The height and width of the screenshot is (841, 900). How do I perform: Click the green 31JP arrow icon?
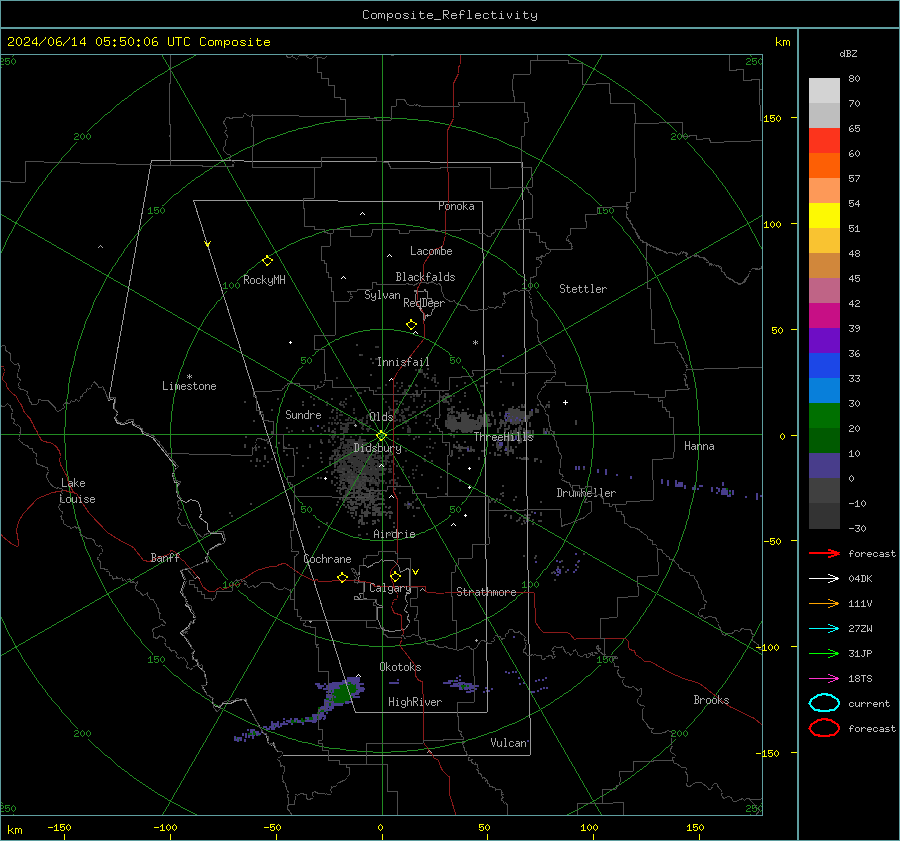824,653
